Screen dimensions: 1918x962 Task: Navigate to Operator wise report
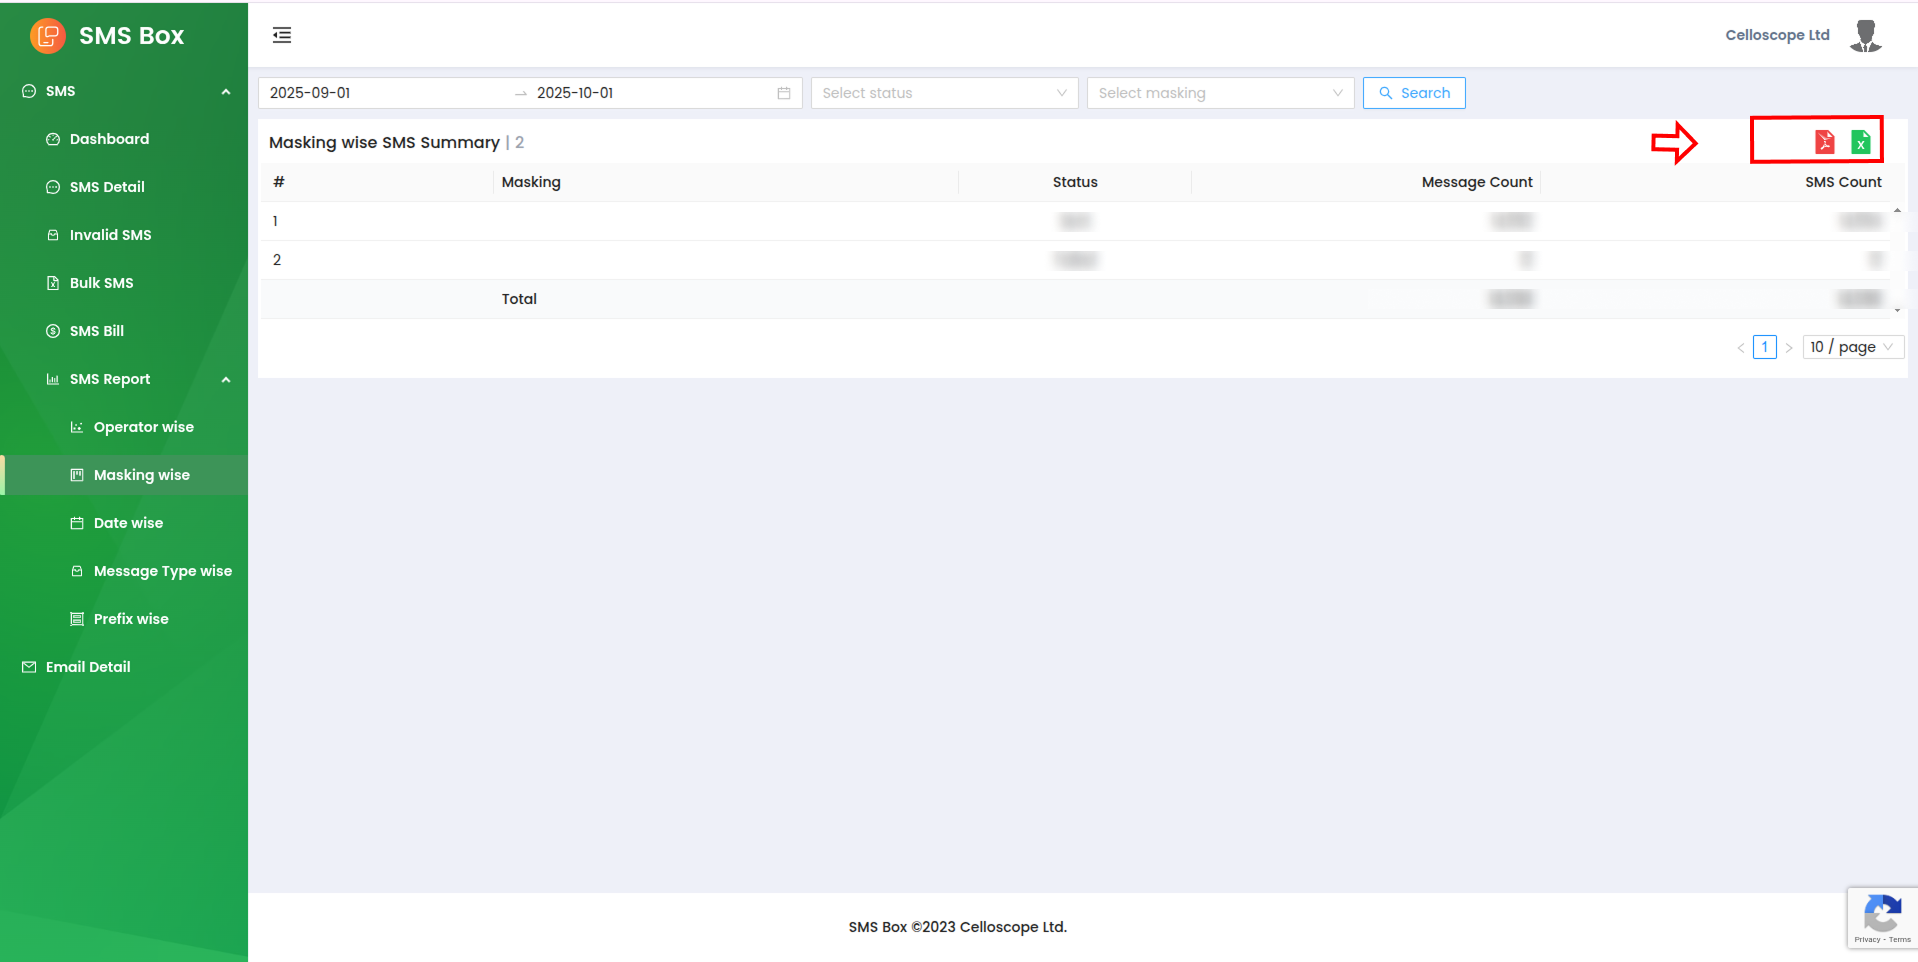point(143,427)
